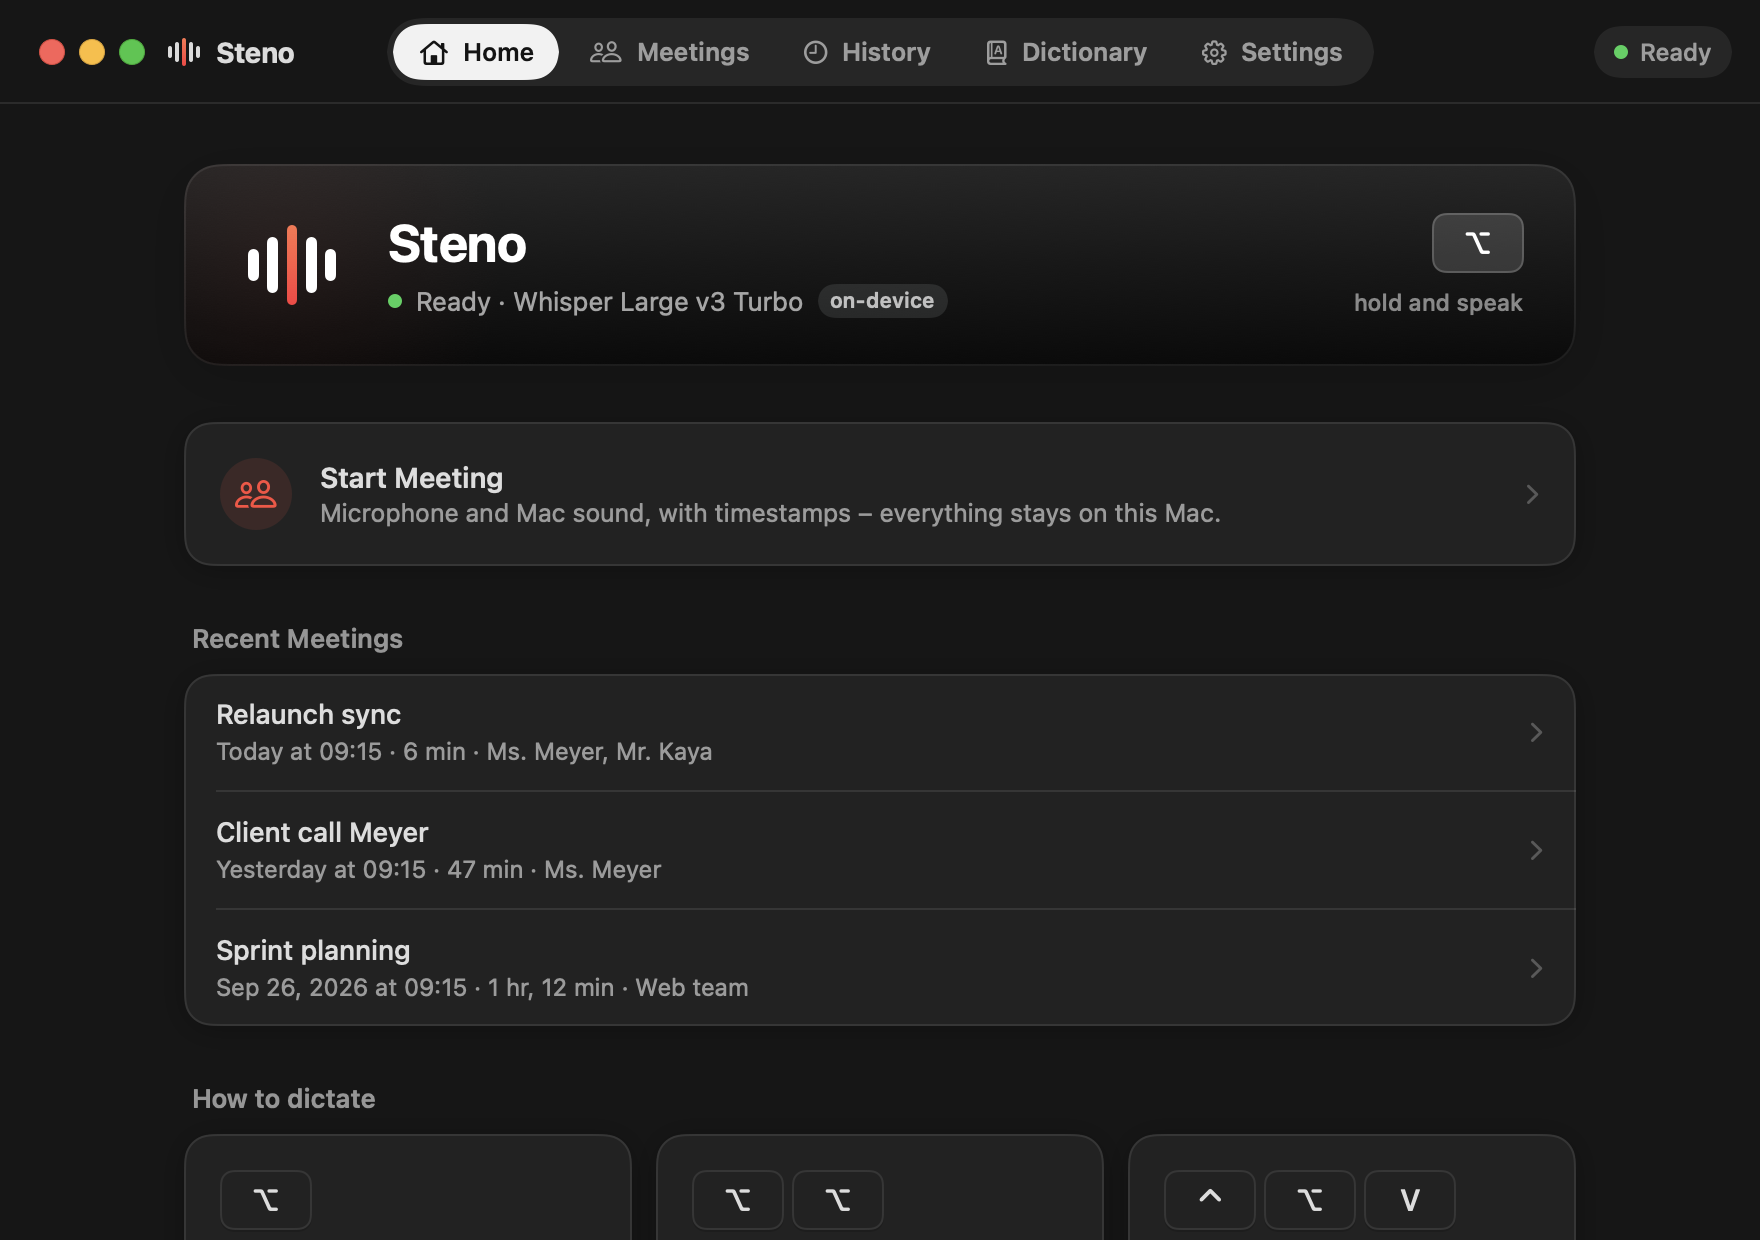Go to the Dictionary tab
The image size is (1760, 1240).
coord(1066,52)
